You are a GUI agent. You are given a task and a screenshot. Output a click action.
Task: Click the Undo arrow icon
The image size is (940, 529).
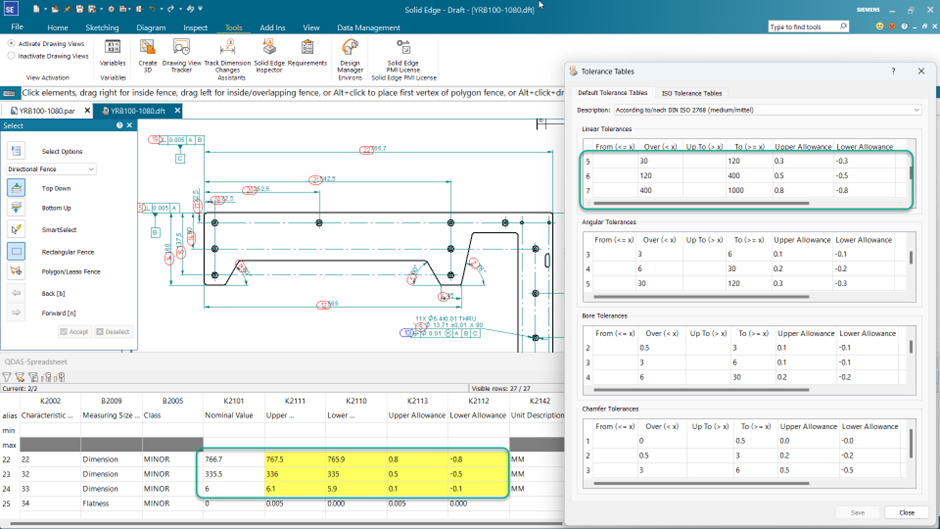click(152, 9)
